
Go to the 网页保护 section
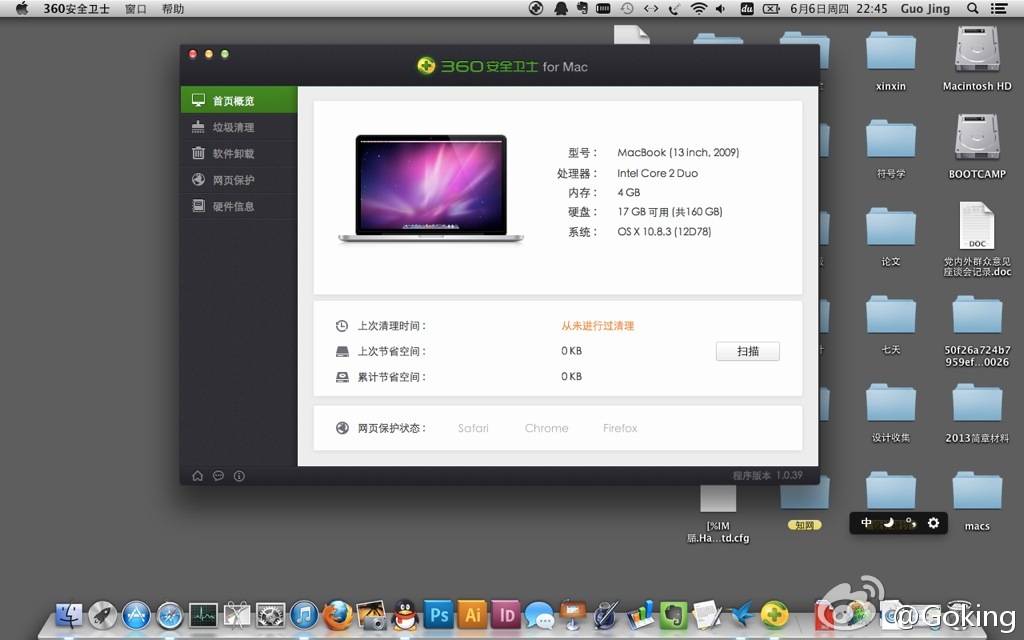(x=239, y=180)
